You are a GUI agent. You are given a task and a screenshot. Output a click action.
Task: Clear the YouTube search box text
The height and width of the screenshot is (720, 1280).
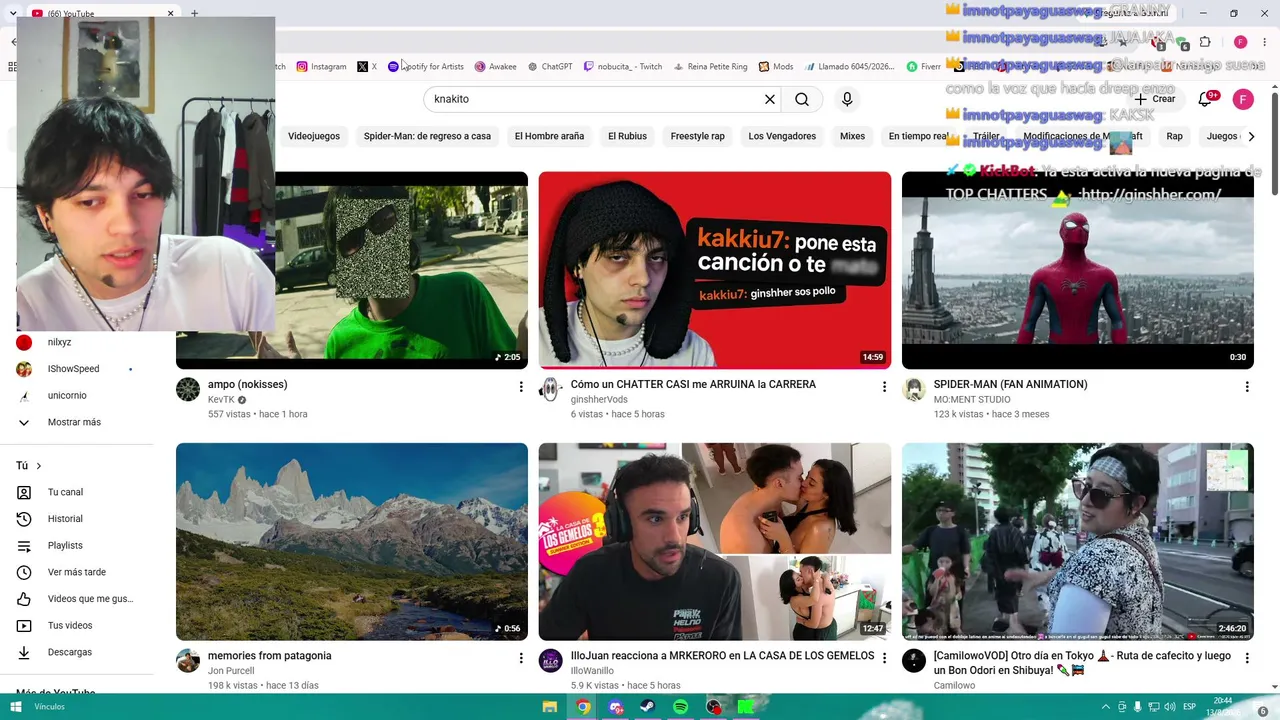[x=770, y=99]
